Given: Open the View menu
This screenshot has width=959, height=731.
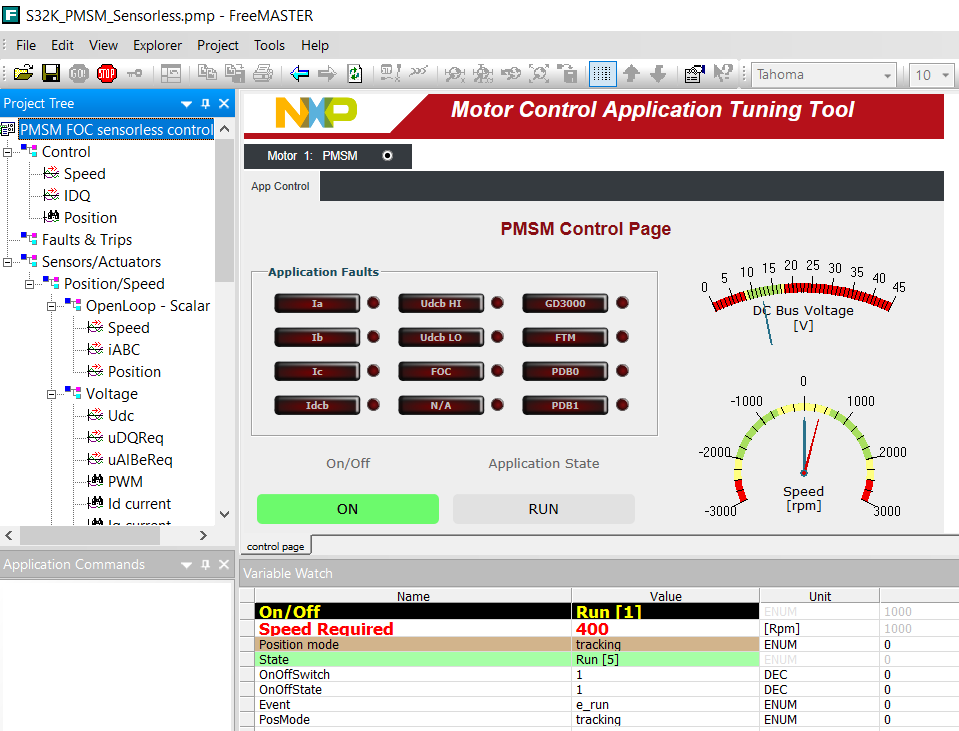Looking at the screenshot, I should click(x=103, y=45).
